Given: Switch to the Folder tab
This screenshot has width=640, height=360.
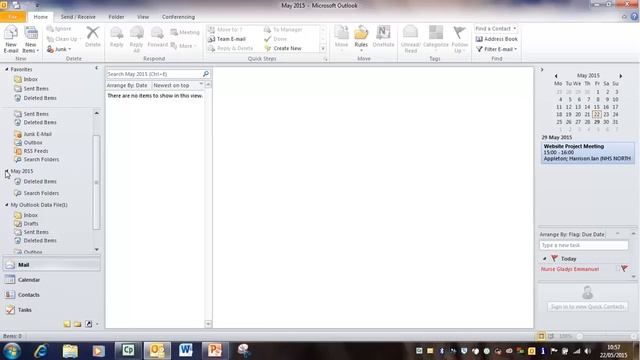Looking at the screenshot, I should point(116,17).
